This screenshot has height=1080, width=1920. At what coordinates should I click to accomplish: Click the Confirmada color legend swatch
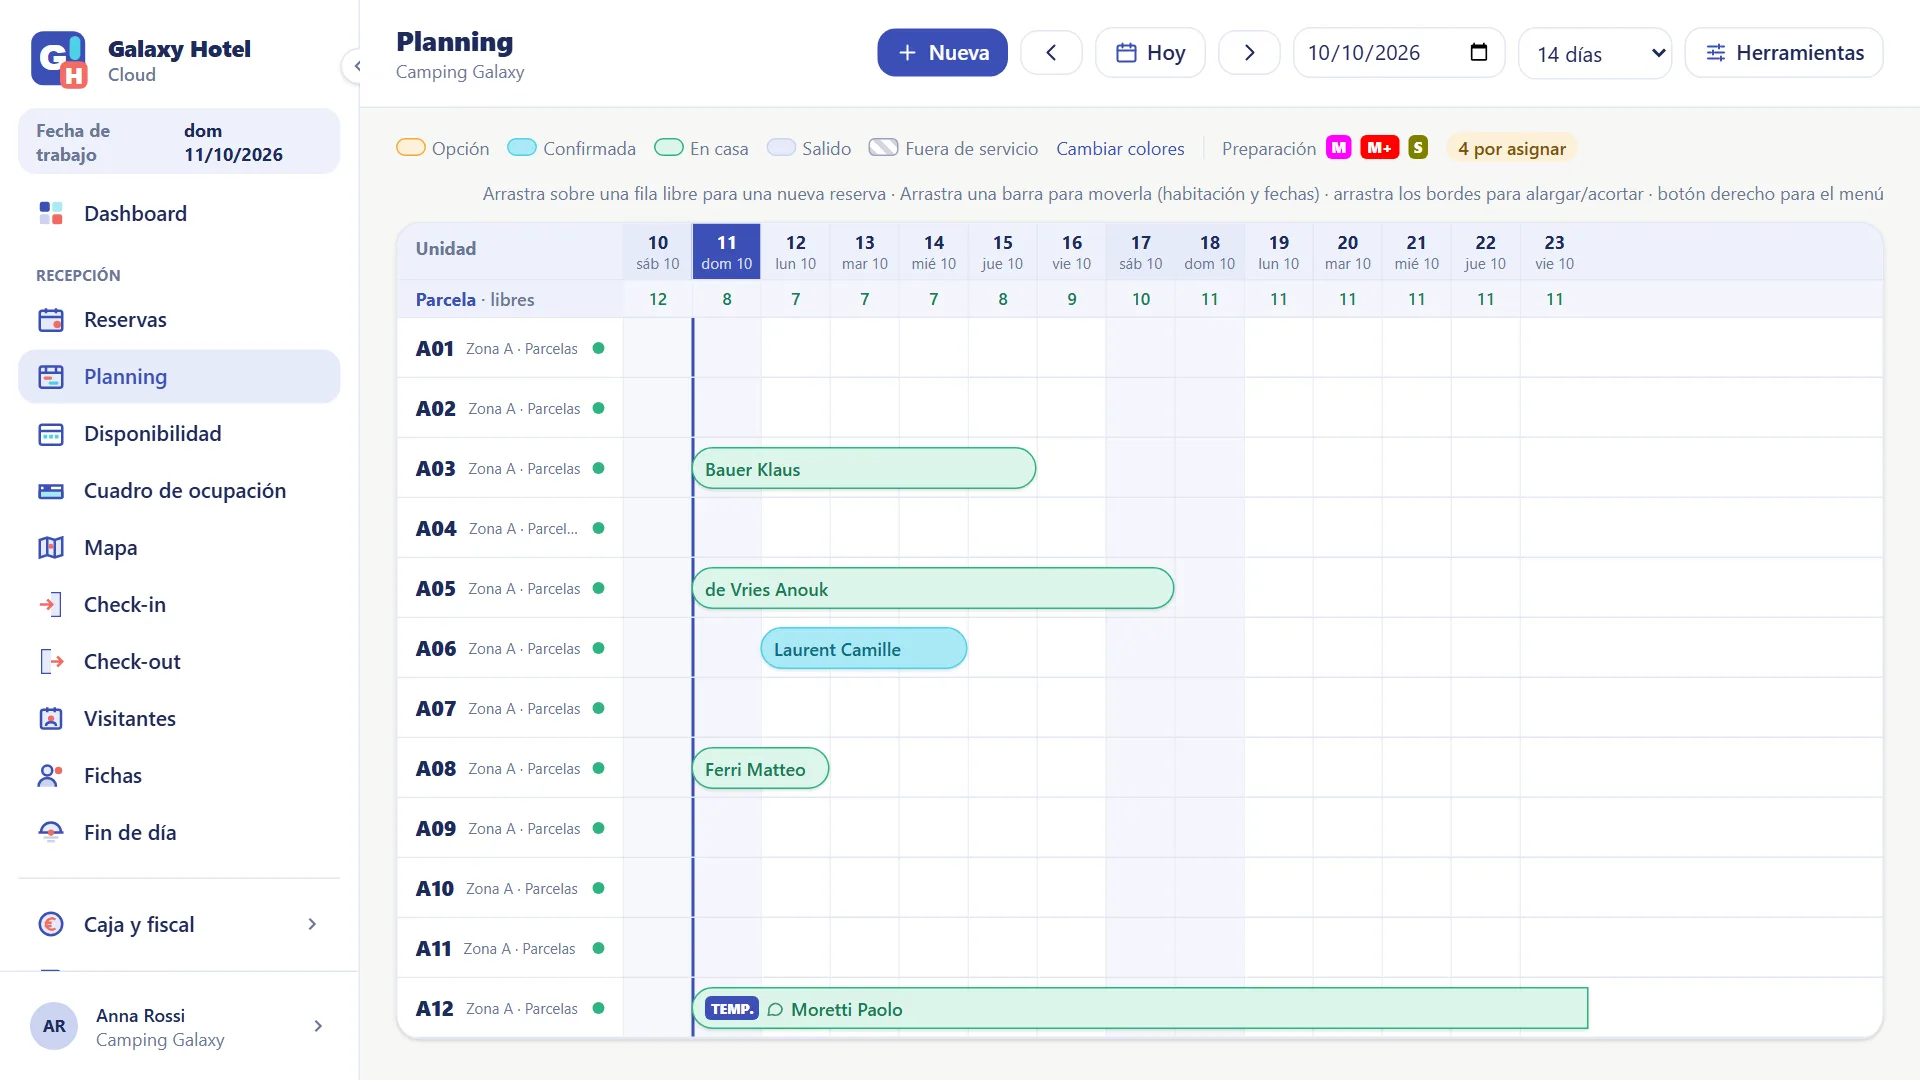(x=522, y=148)
